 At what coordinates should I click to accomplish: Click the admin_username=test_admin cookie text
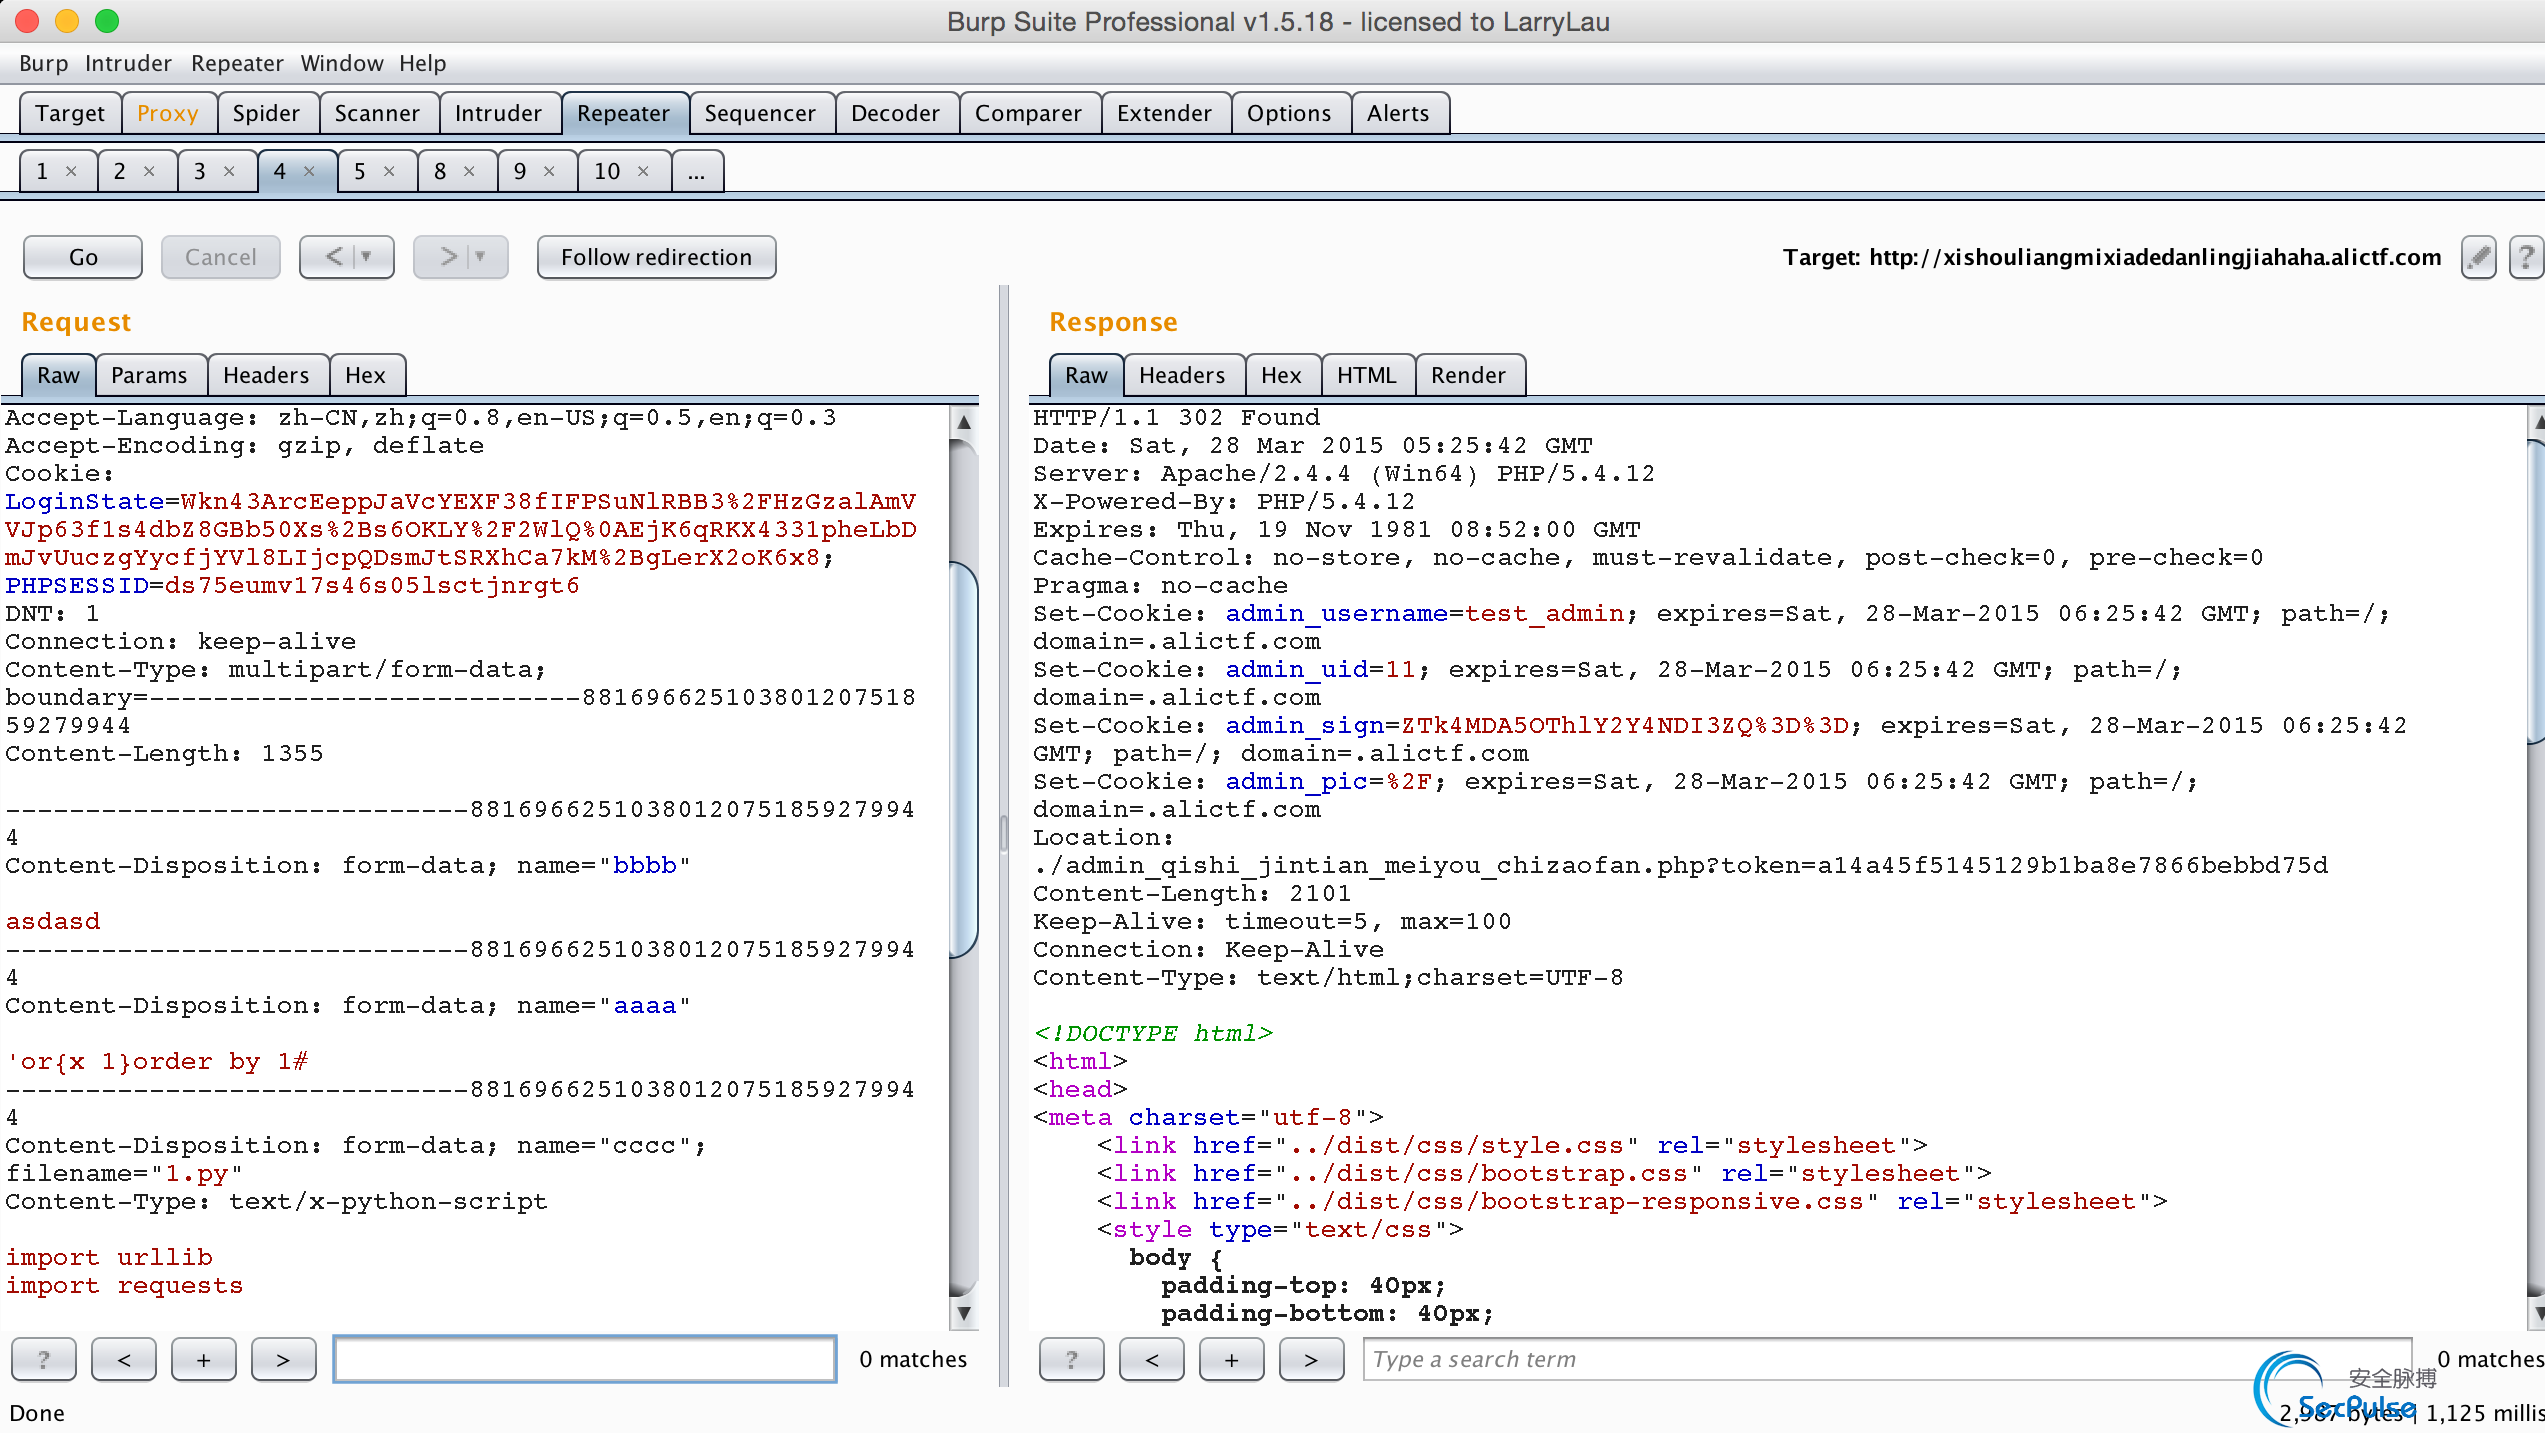(x=1425, y=614)
